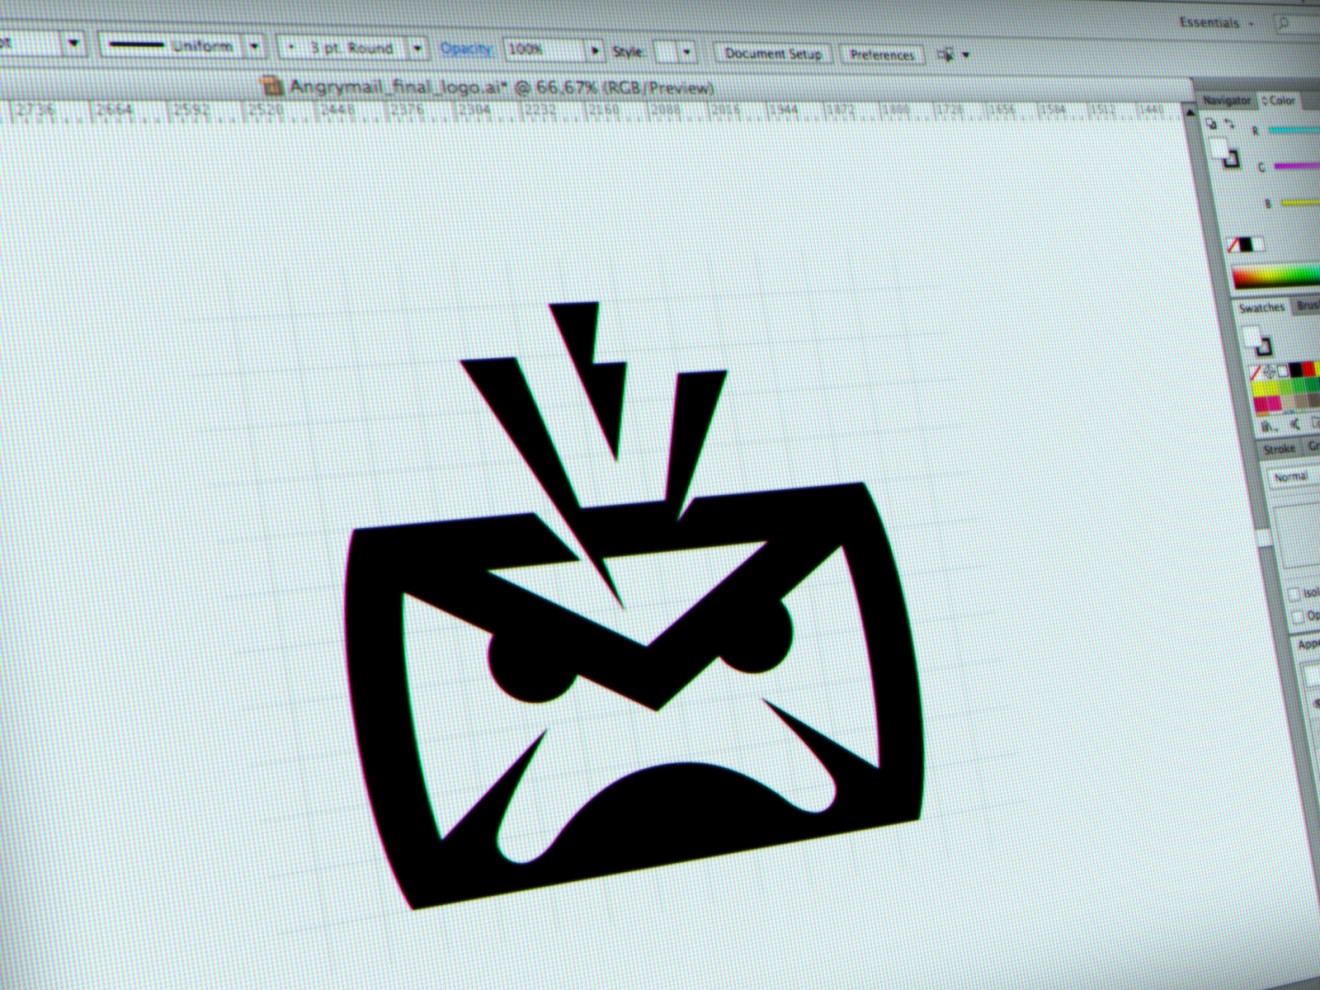
Task: Switch to the Swatches tab
Action: tap(1261, 307)
